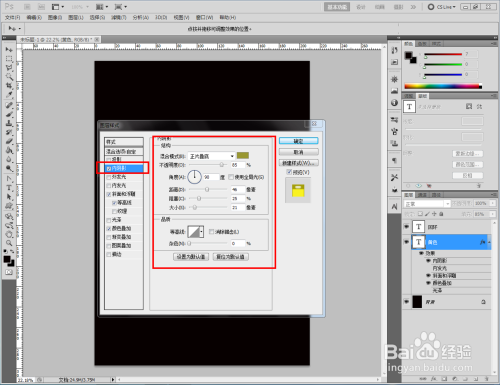Toggle the 预览 (Preview) checkbox

point(289,172)
